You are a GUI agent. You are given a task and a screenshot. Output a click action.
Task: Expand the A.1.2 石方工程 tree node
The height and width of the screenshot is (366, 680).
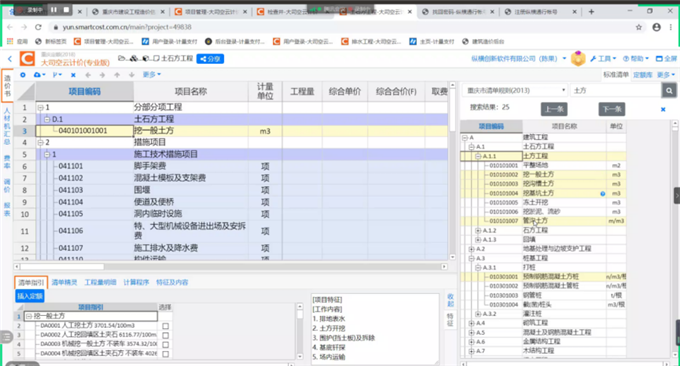coord(478,230)
